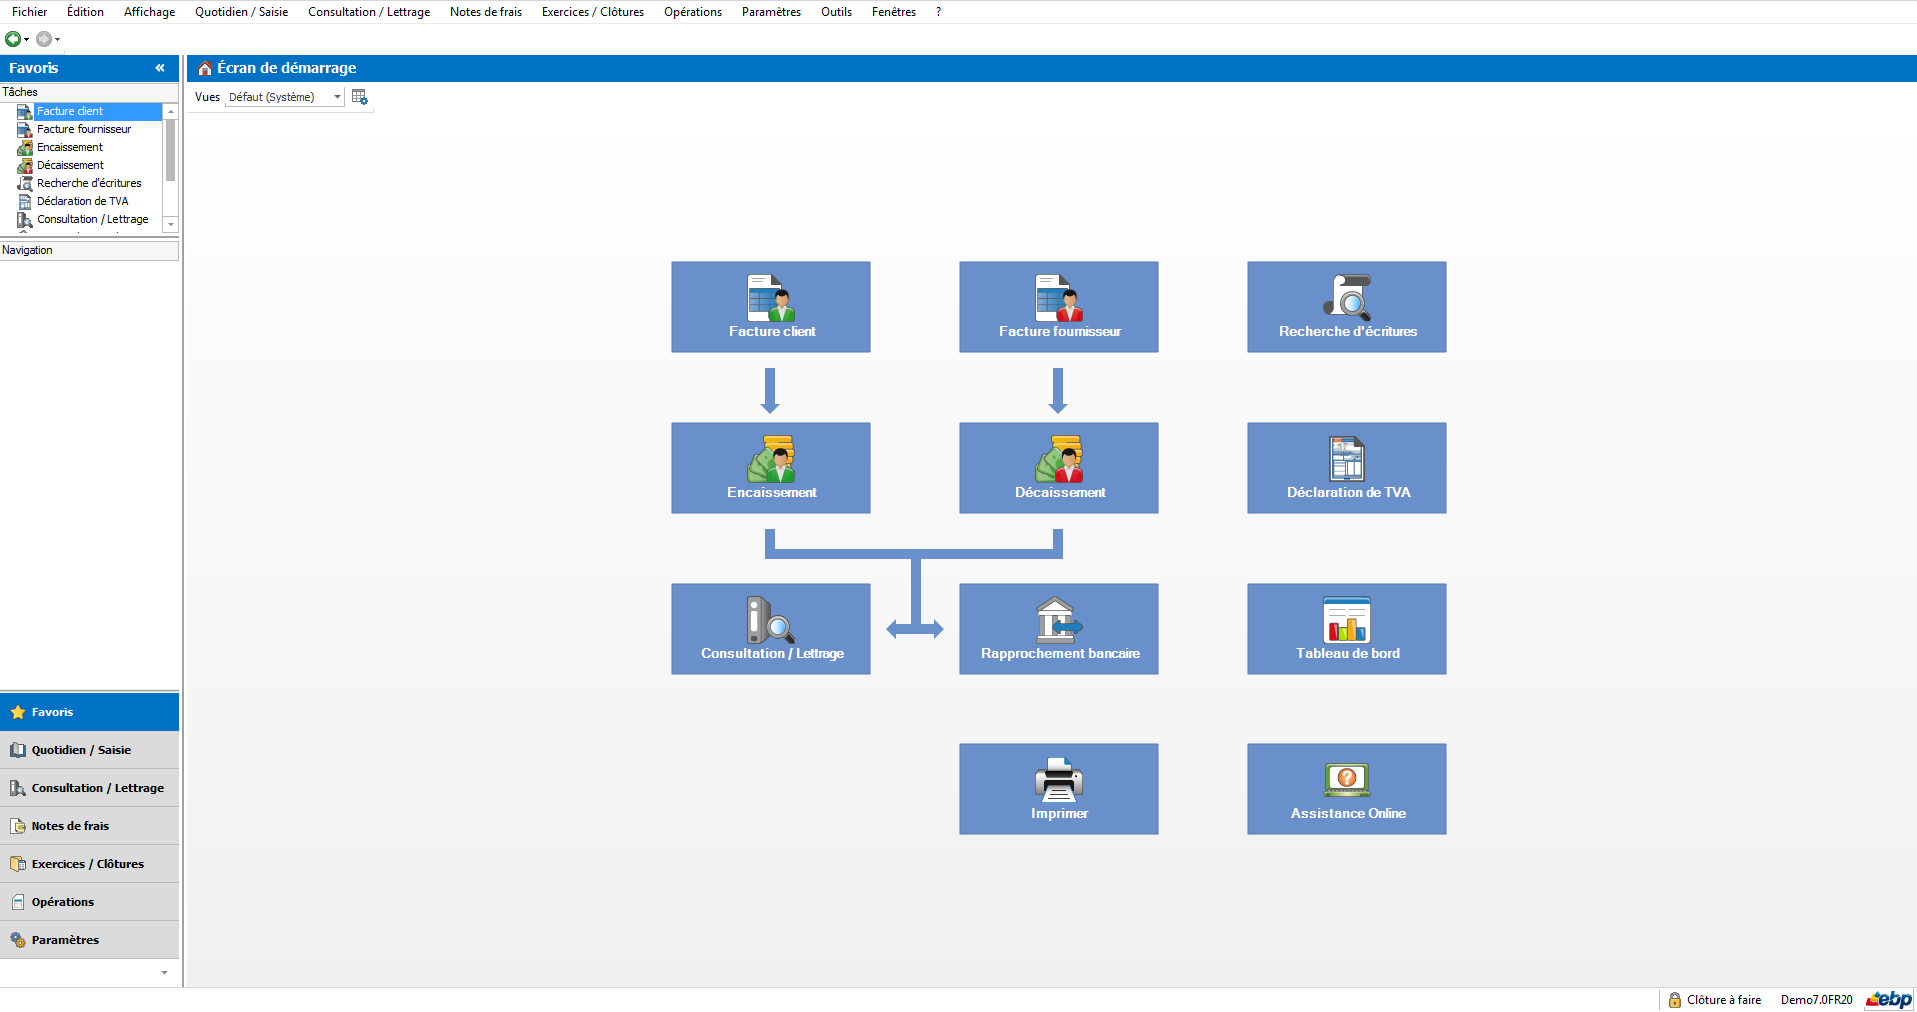This screenshot has width=1917, height=1012.
Task: Launch Recherche d'écritures tile
Action: coord(1346,307)
